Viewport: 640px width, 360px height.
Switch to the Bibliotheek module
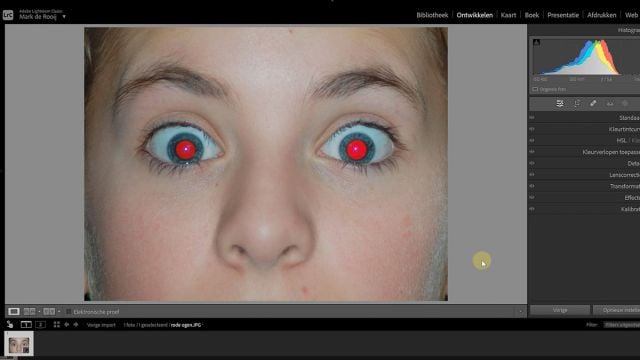pos(432,15)
